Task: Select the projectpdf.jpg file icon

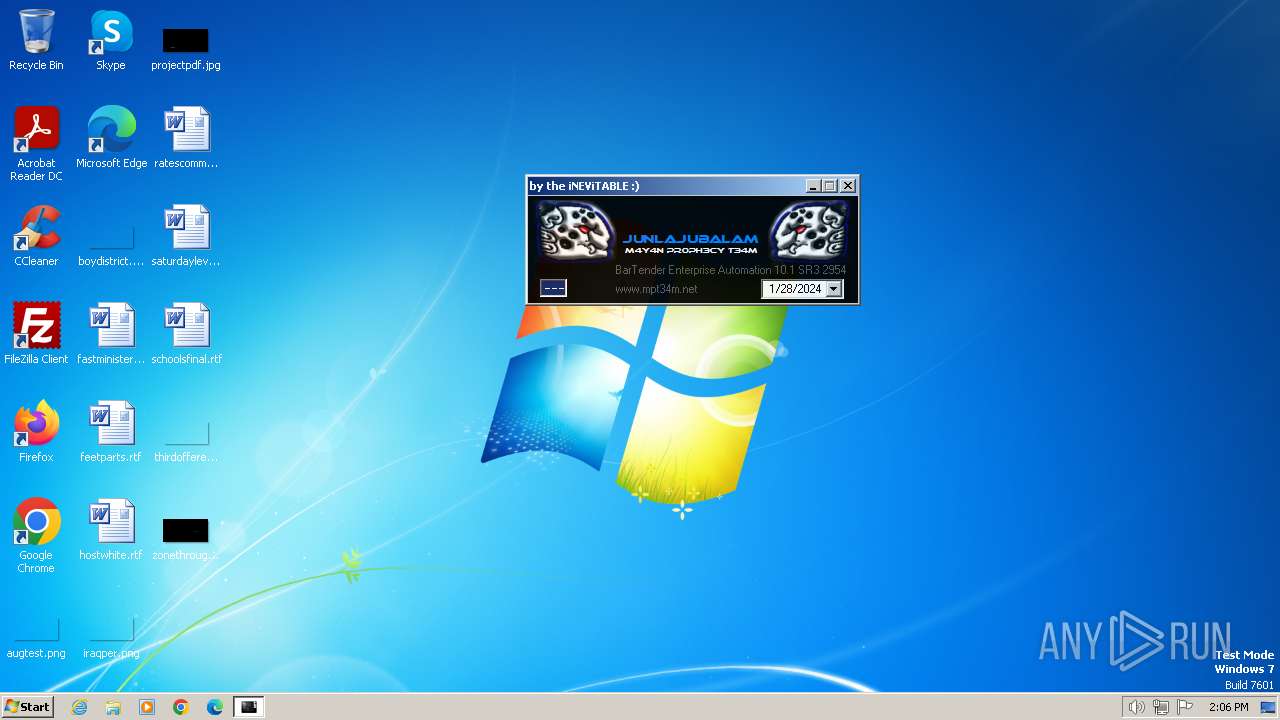Action: (x=186, y=48)
